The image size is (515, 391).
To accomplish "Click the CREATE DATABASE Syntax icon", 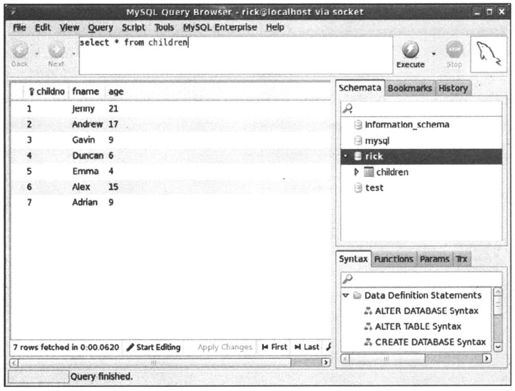I will coord(368,342).
